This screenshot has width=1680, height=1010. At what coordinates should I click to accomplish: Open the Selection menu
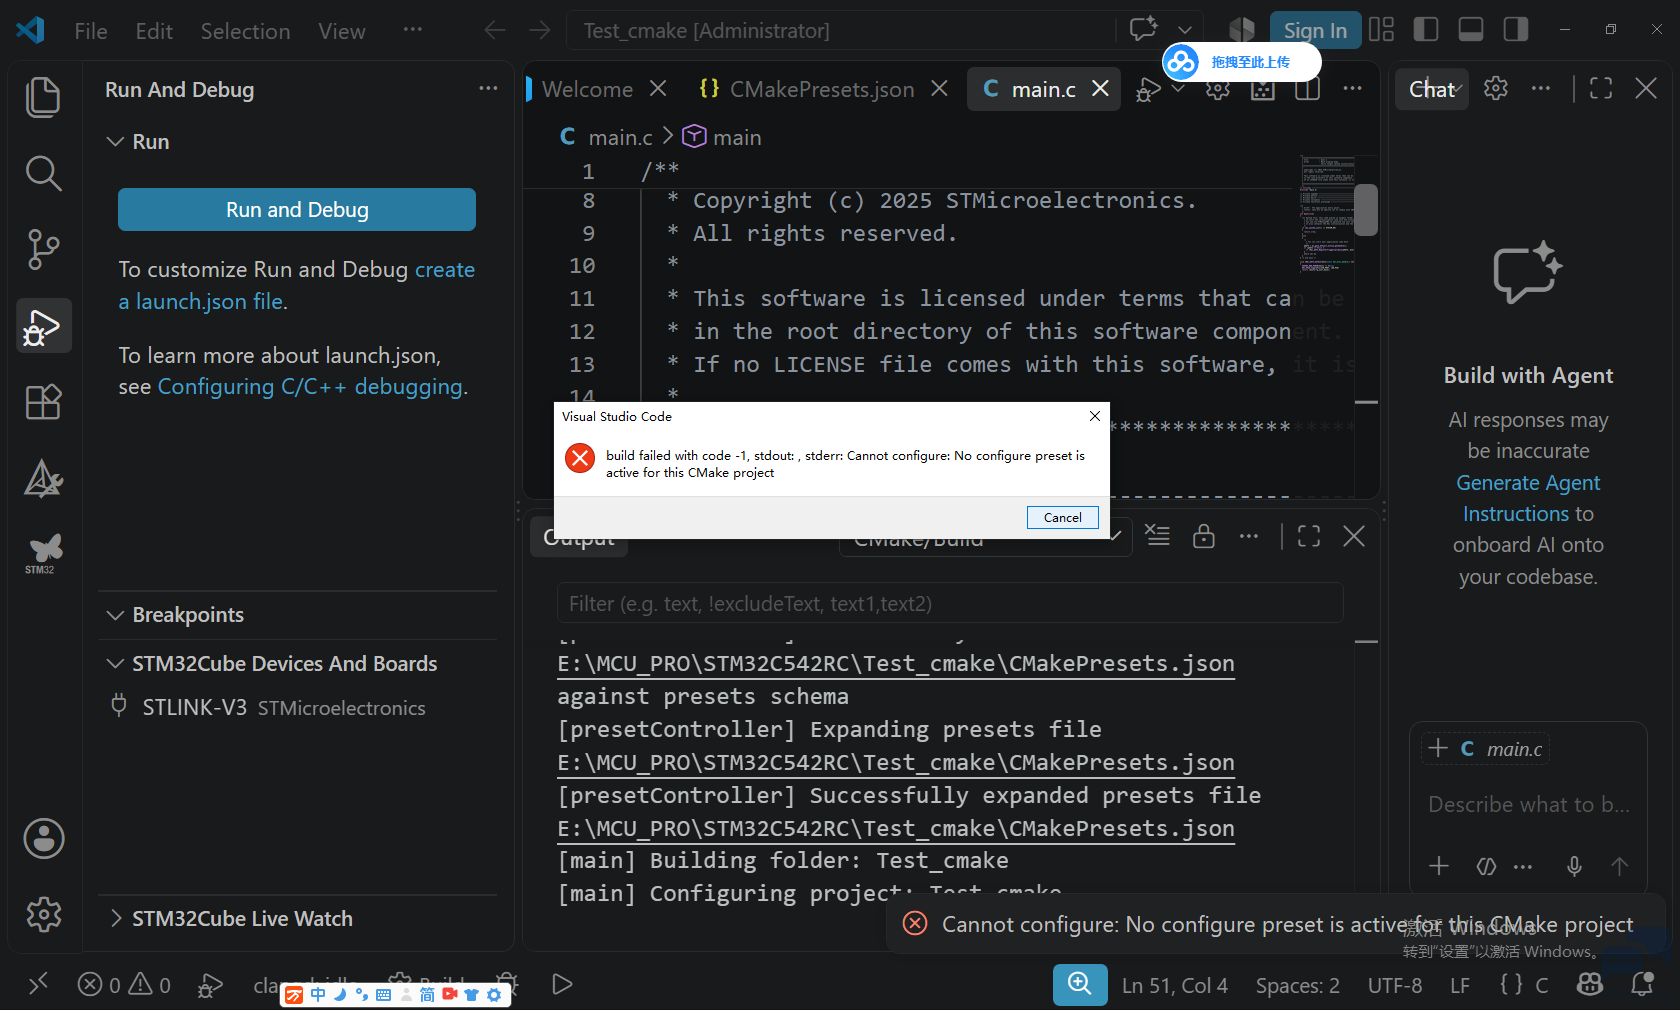245,31
